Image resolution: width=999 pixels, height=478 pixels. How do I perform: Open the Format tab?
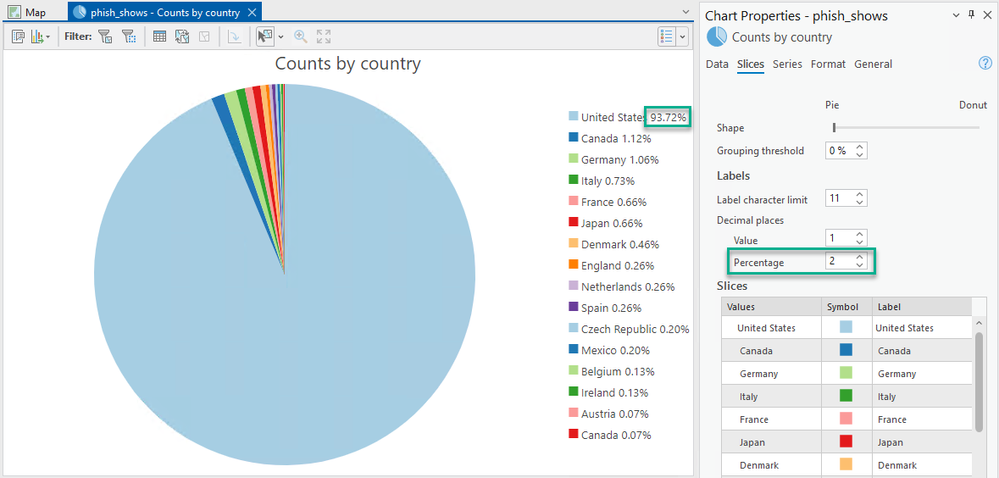click(x=828, y=64)
